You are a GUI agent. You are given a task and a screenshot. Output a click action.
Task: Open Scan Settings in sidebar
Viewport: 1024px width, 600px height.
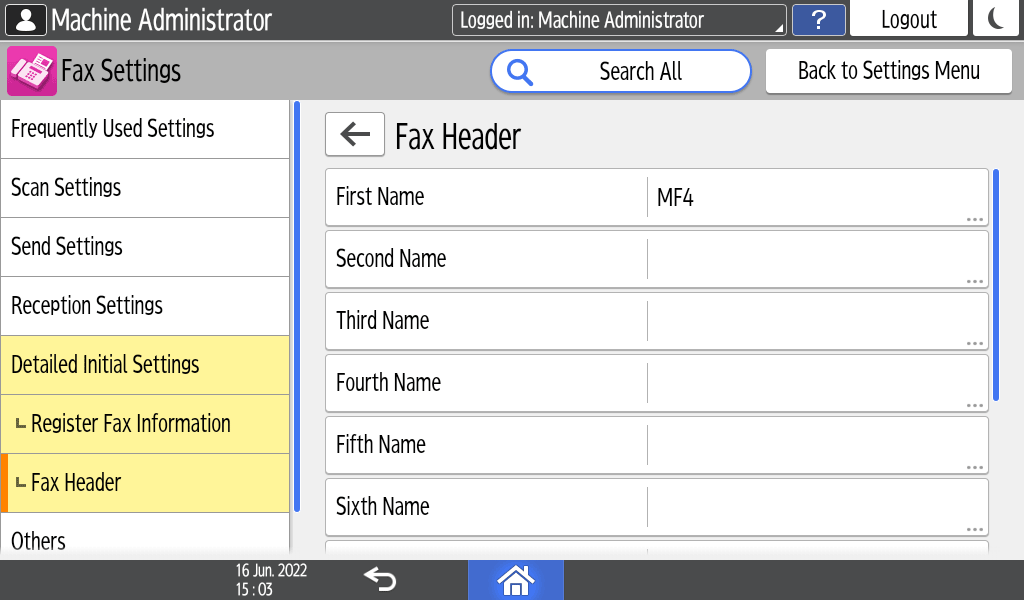click(145, 188)
